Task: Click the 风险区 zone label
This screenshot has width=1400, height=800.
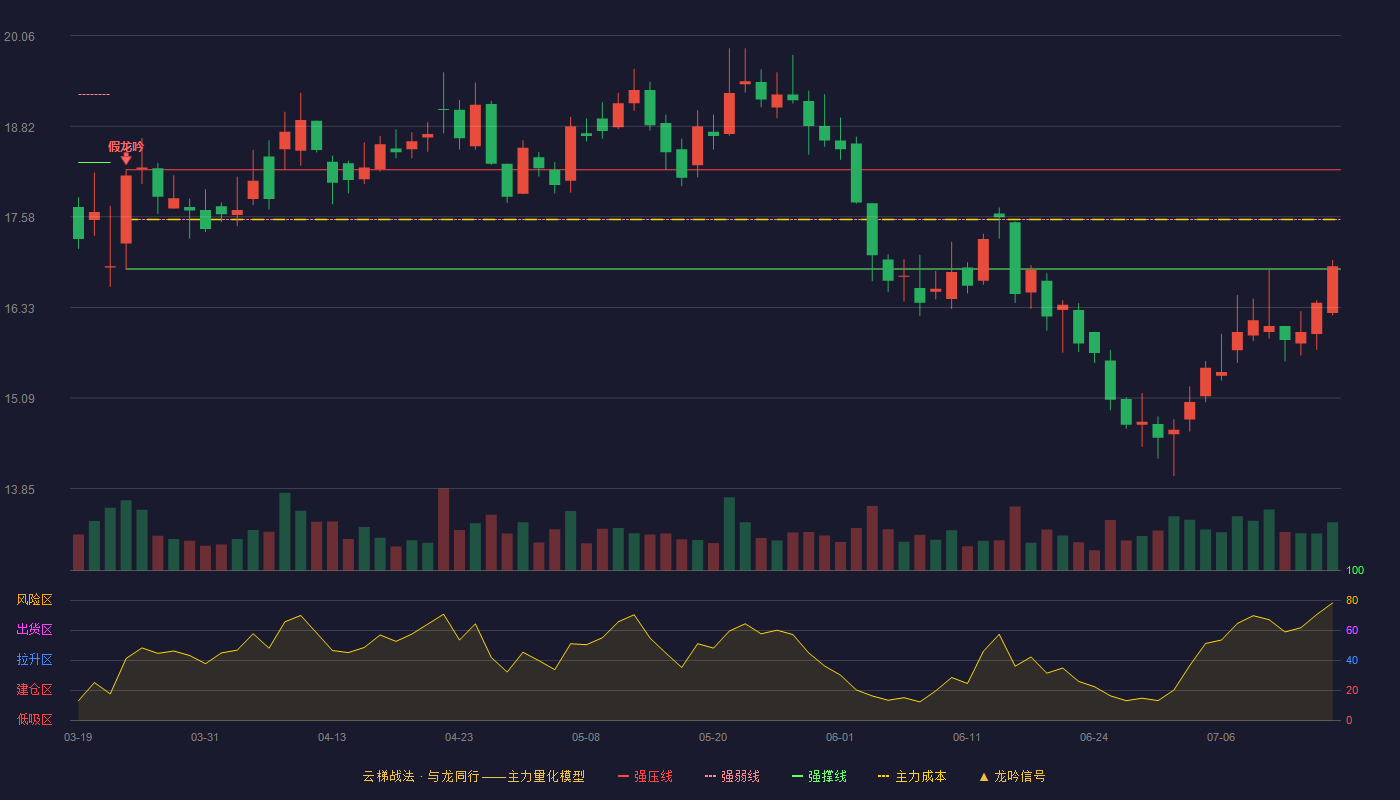Action: [x=34, y=600]
